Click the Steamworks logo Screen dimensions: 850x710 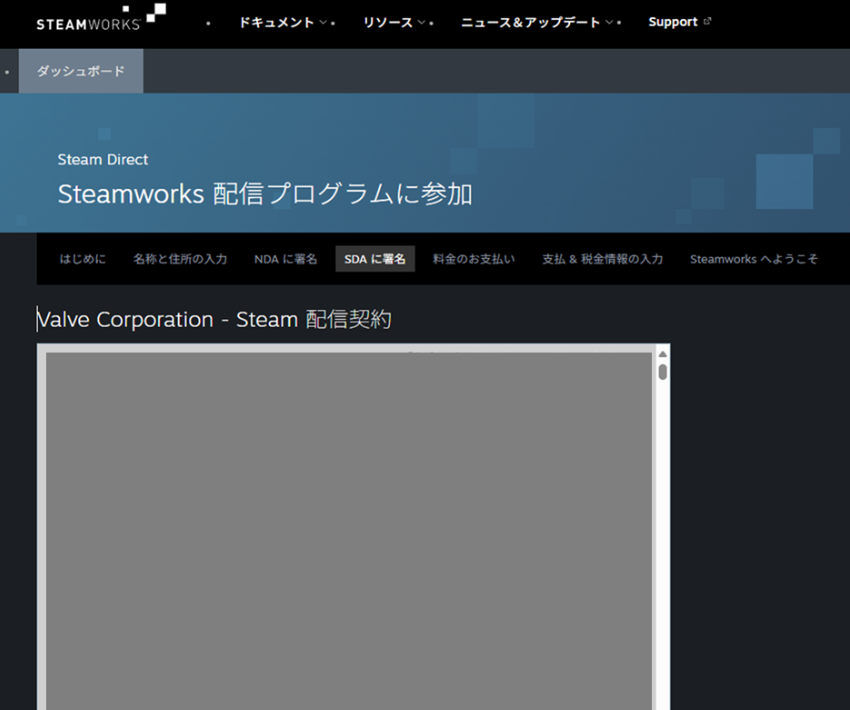(x=100, y=19)
